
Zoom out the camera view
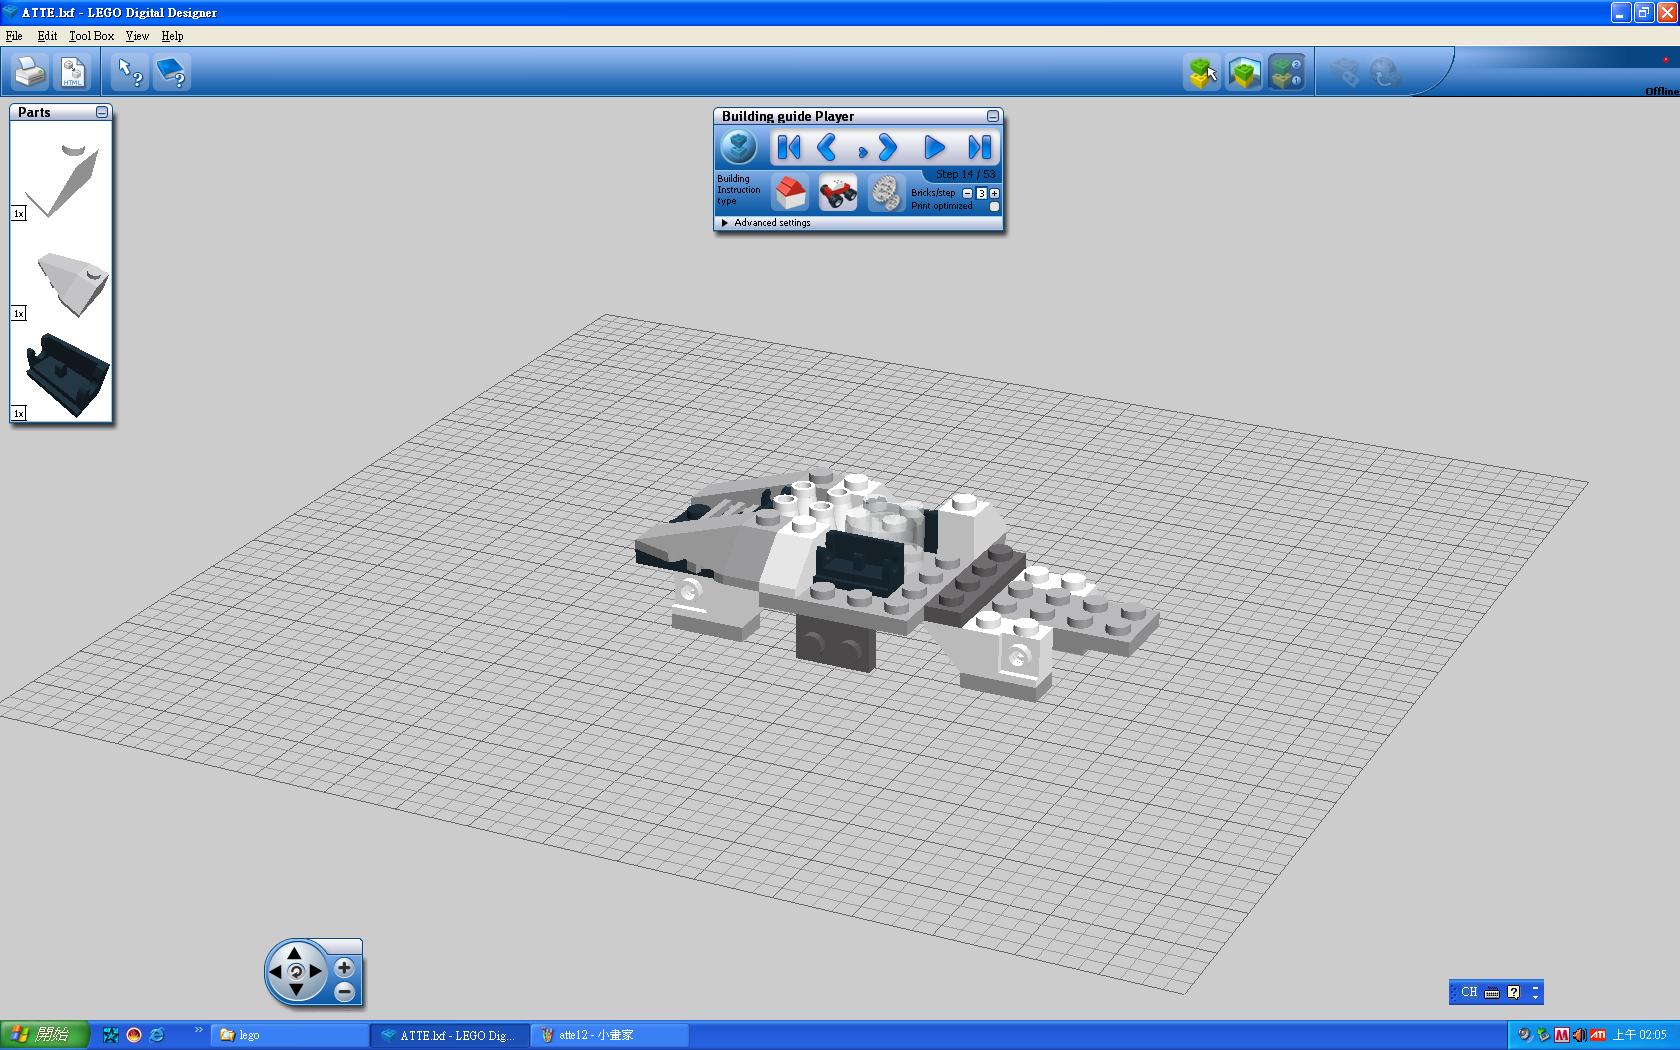pos(344,992)
